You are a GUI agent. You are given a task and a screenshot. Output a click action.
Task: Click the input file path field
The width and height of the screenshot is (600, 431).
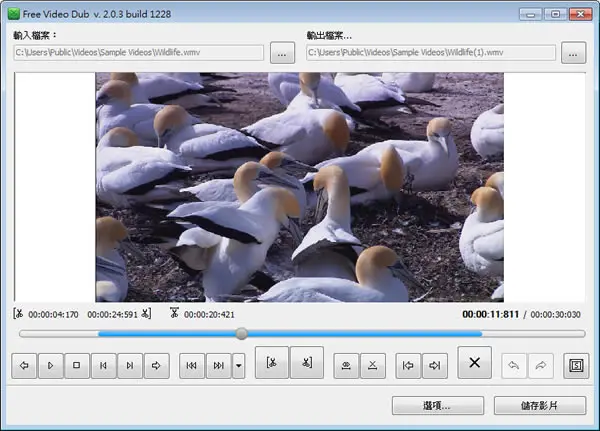tap(139, 52)
